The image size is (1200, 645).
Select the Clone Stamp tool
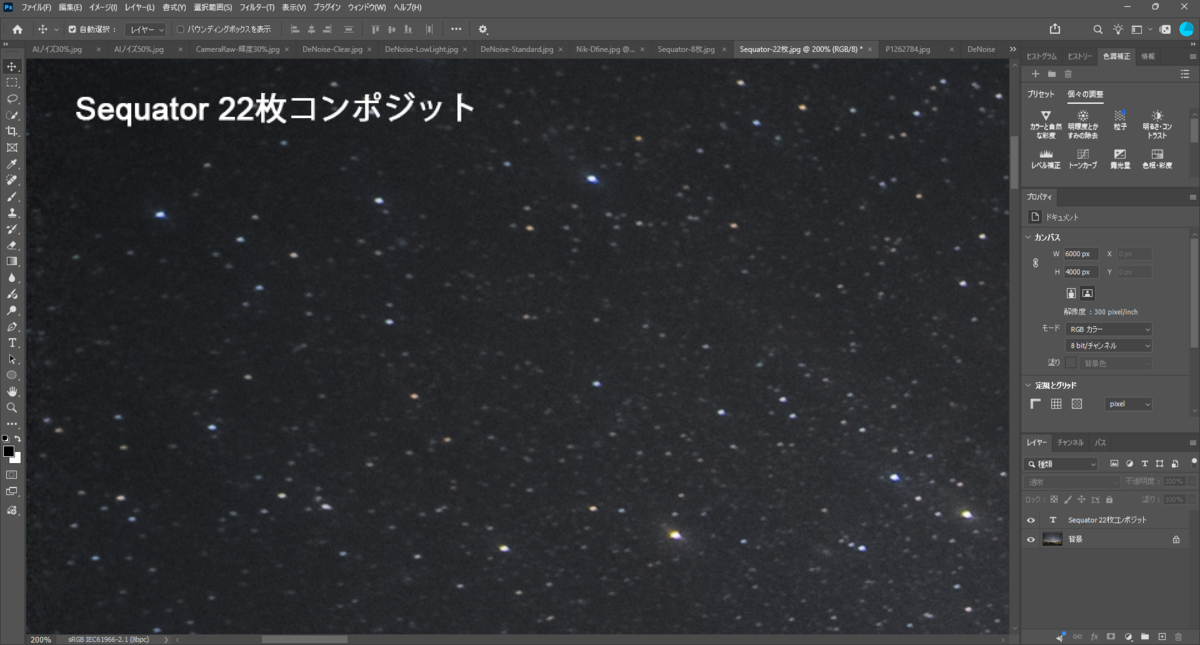click(x=12, y=213)
